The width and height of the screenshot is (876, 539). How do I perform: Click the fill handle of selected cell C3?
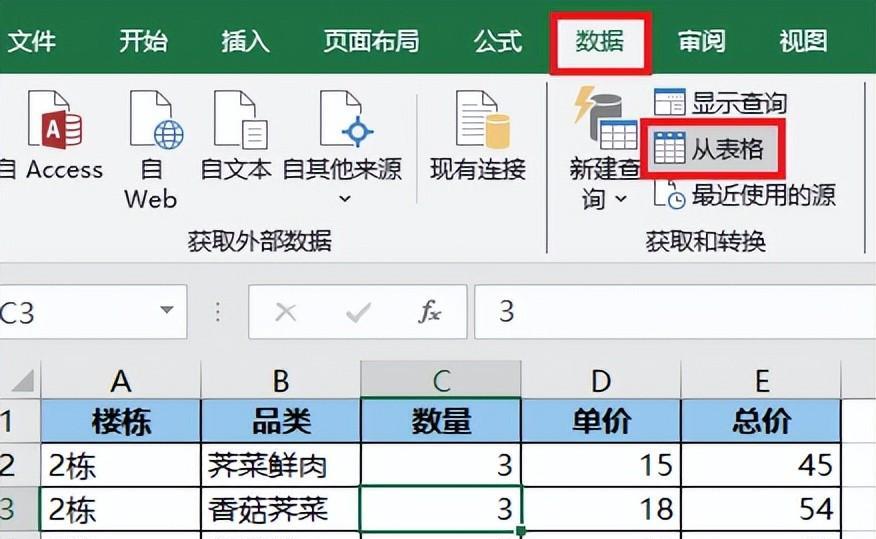tap(521, 531)
